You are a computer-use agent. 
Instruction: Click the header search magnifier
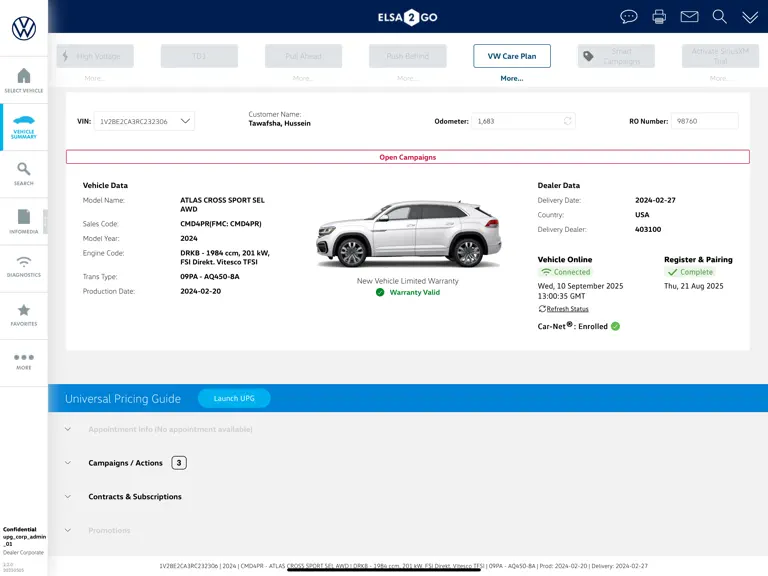[x=719, y=17]
